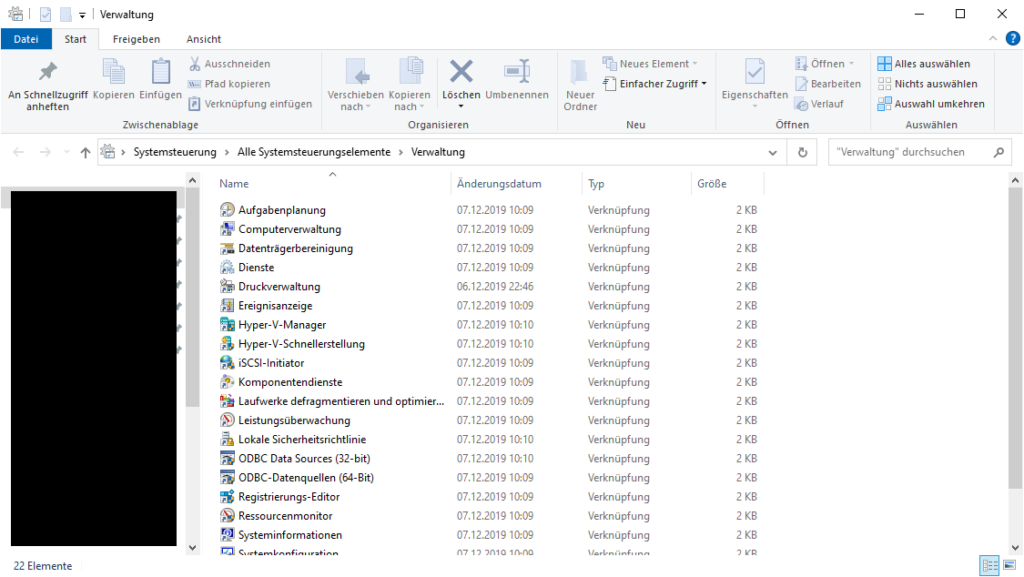Click the Systeminformationen icon
Viewport: 1024px width, 577px height.
click(227, 535)
